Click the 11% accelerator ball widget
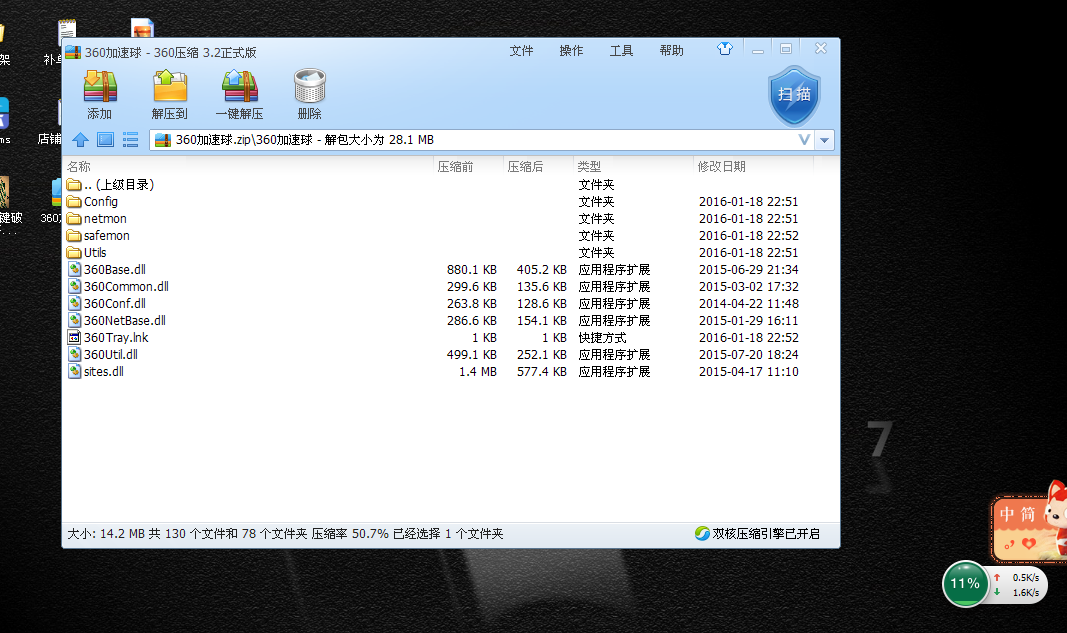Screen dimensions: 1067x633 (x=965, y=583)
